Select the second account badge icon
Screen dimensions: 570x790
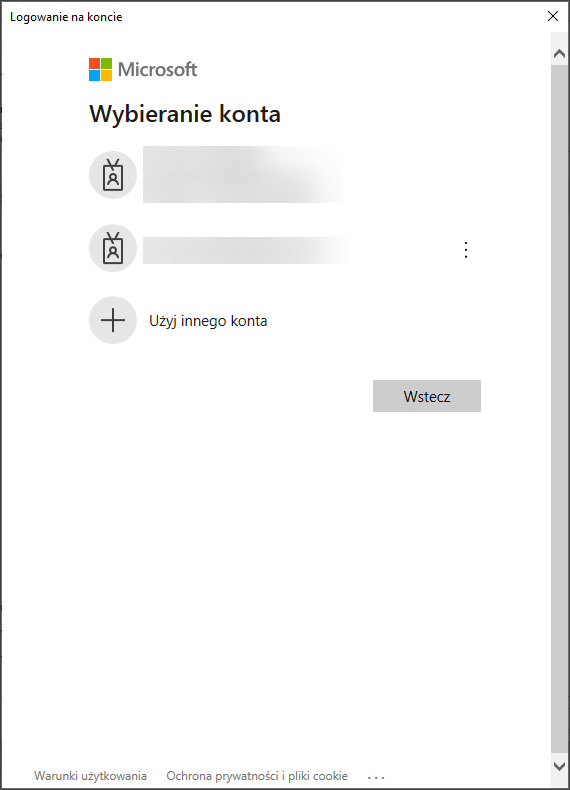point(113,248)
